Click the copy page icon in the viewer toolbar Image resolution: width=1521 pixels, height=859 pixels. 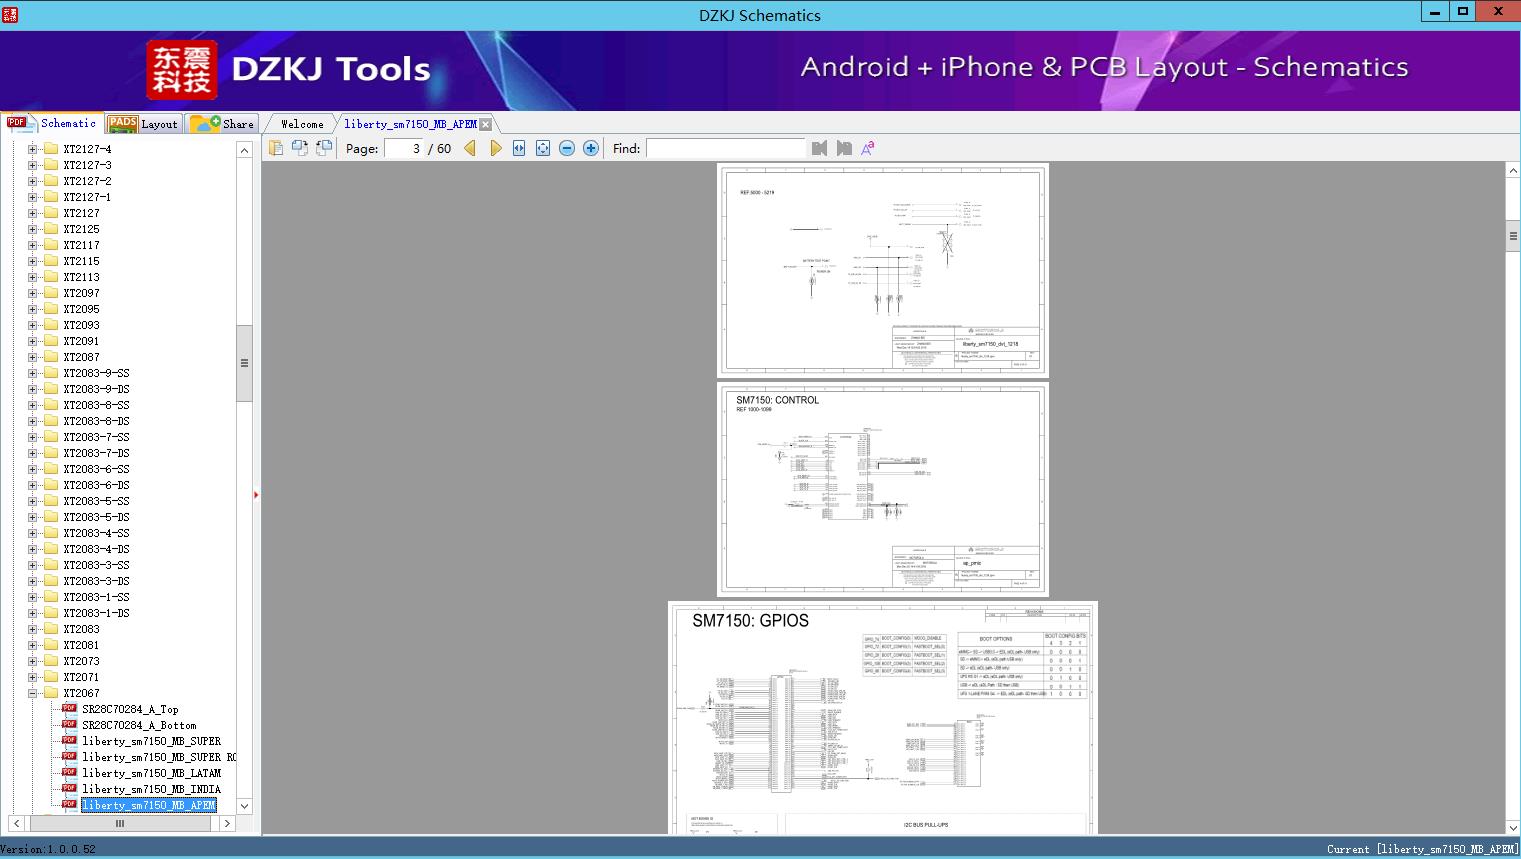[x=275, y=148]
